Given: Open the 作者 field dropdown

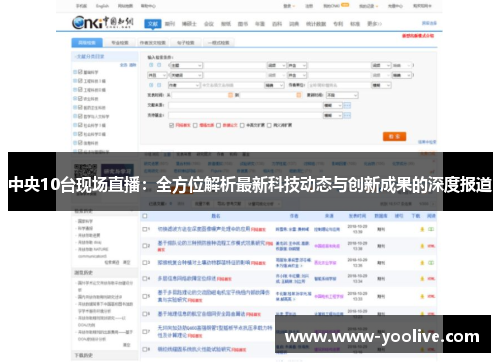Looking at the screenshot, I should [184, 85].
